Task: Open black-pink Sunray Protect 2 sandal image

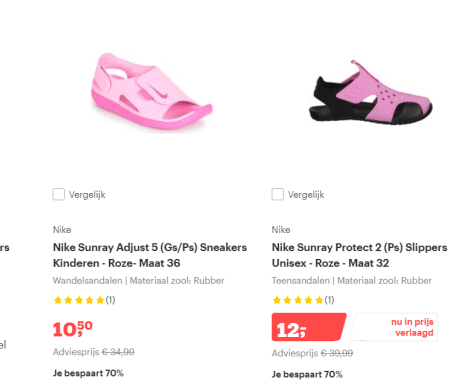Action: (x=370, y=93)
